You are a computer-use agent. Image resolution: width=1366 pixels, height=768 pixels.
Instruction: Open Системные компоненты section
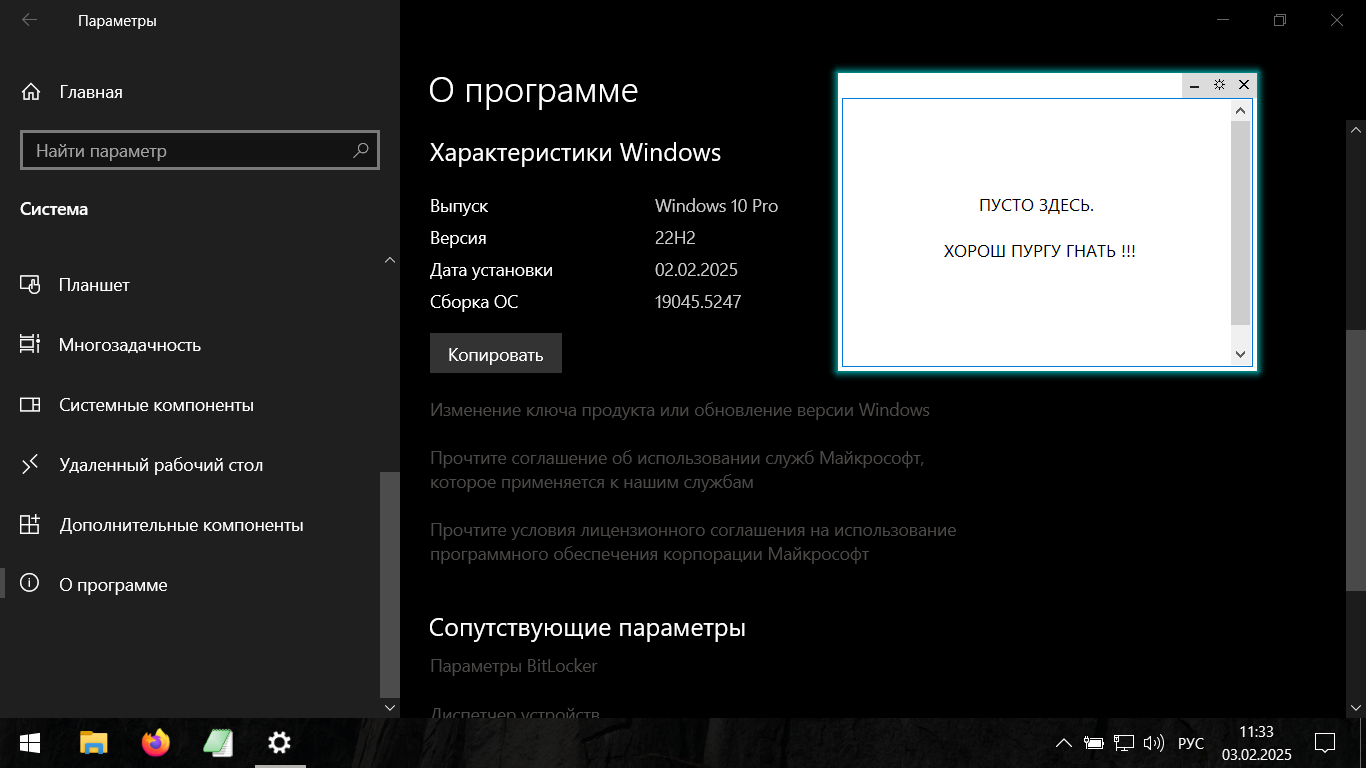(x=156, y=405)
